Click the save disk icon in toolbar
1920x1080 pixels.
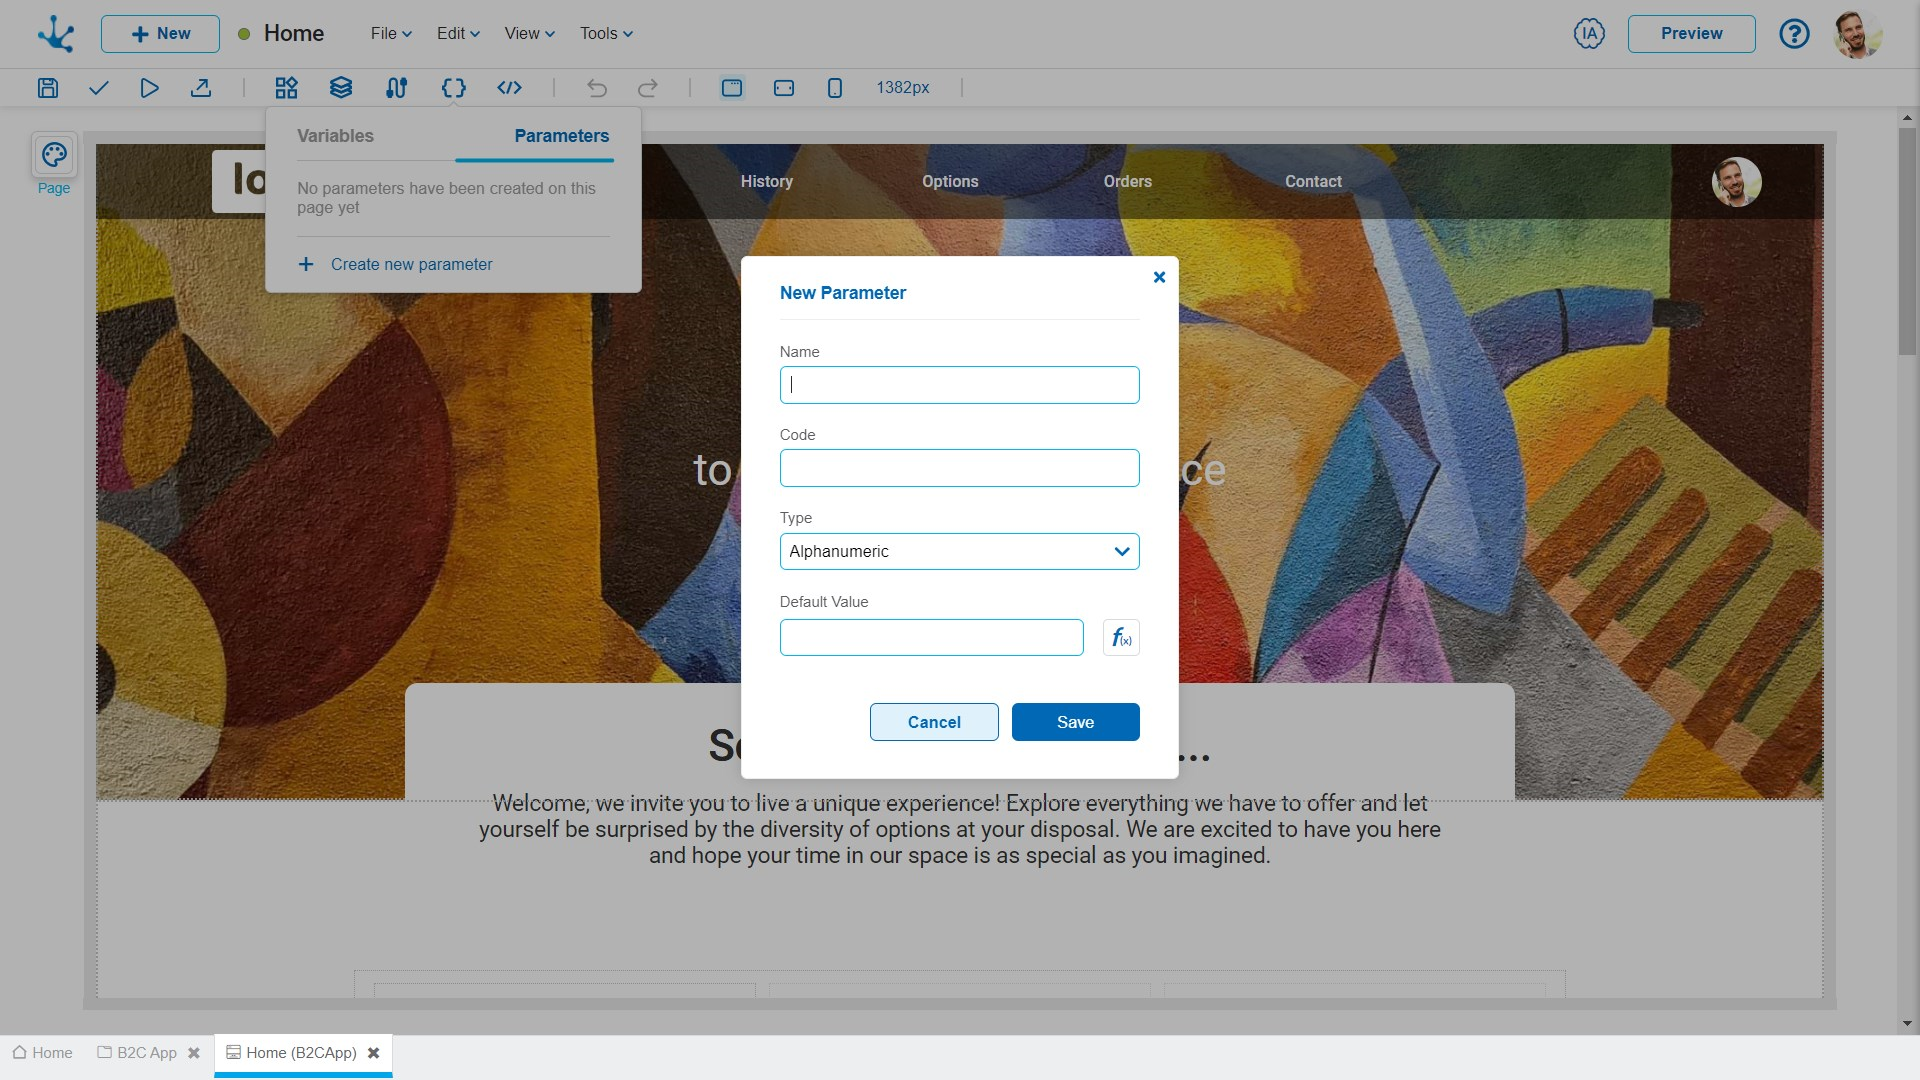tap(47, 88)
